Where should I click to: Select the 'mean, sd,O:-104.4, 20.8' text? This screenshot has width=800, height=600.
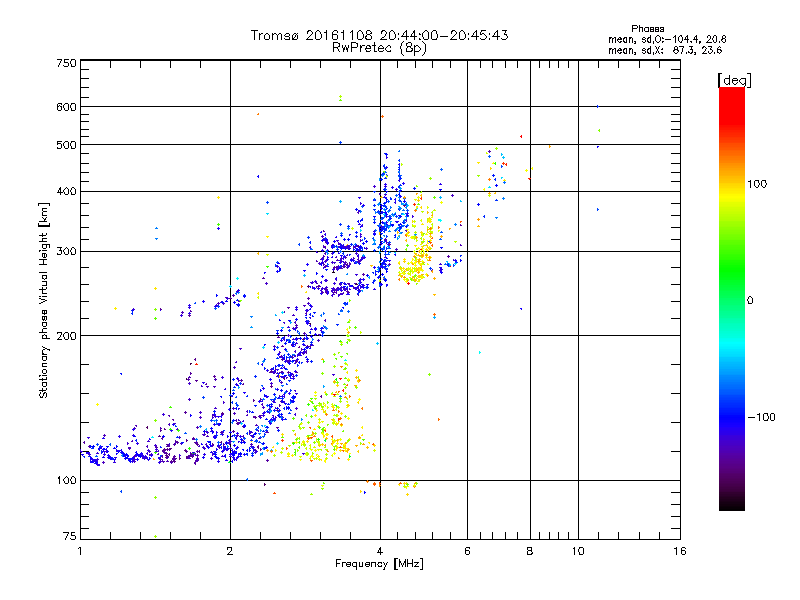[x=667, y=39]
